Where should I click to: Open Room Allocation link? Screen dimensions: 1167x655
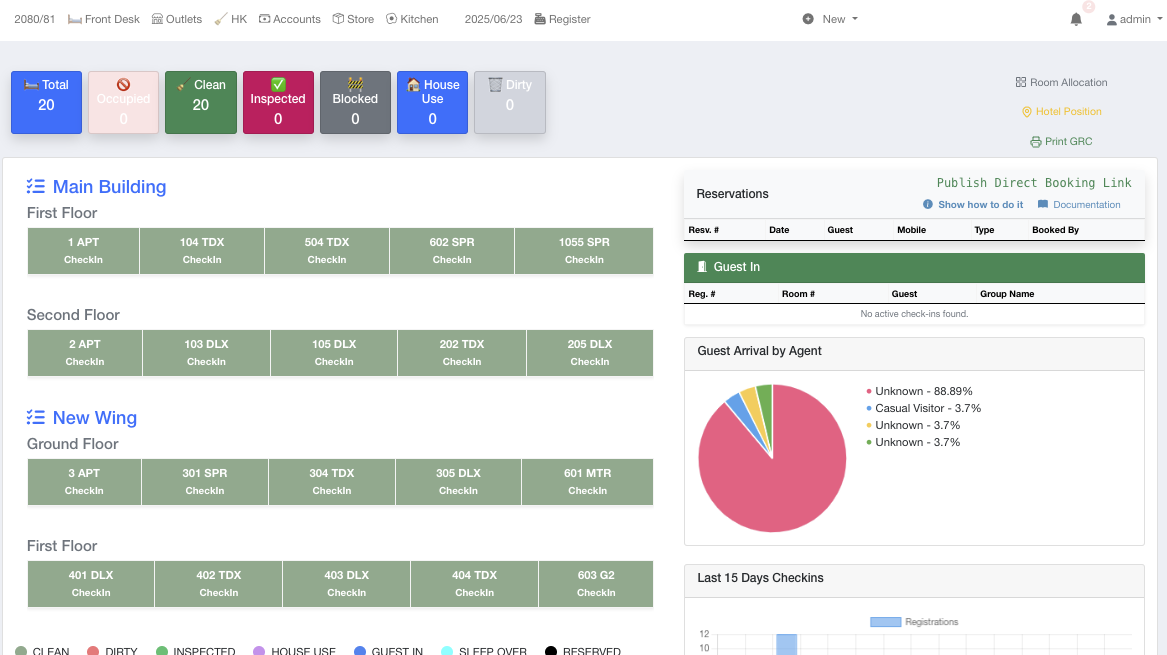(x=1061, y=83)
